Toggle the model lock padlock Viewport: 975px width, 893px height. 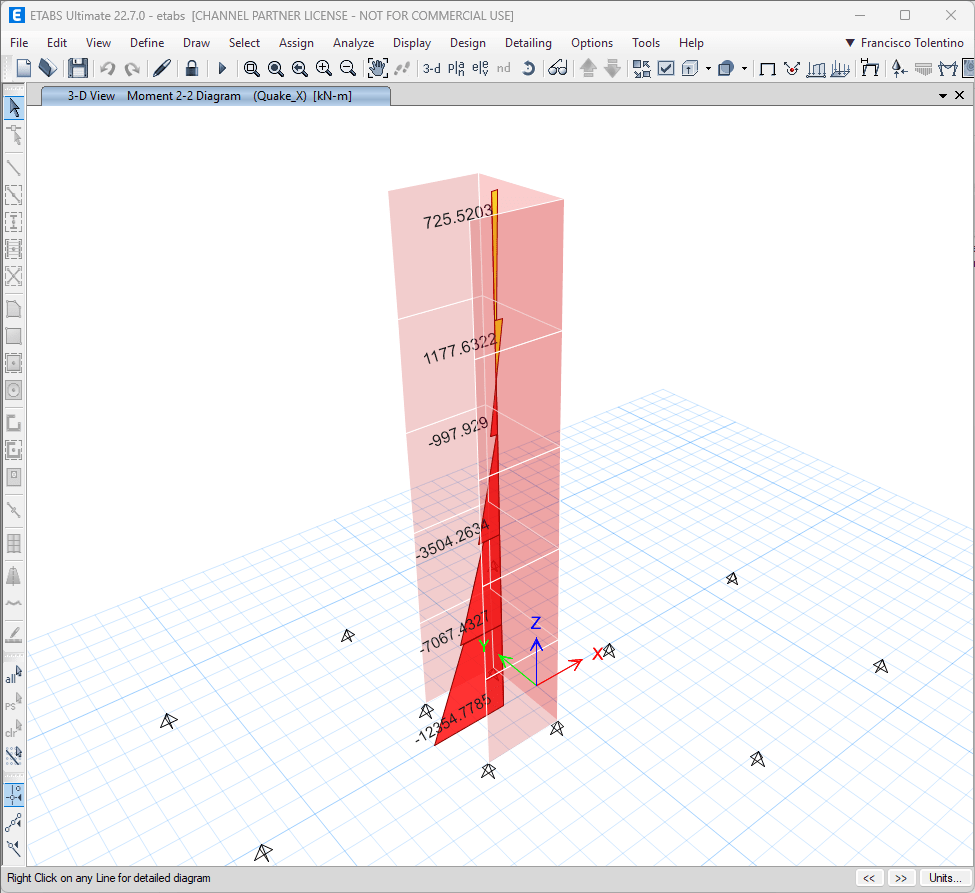pyautogui.click(x=192, y=68)
